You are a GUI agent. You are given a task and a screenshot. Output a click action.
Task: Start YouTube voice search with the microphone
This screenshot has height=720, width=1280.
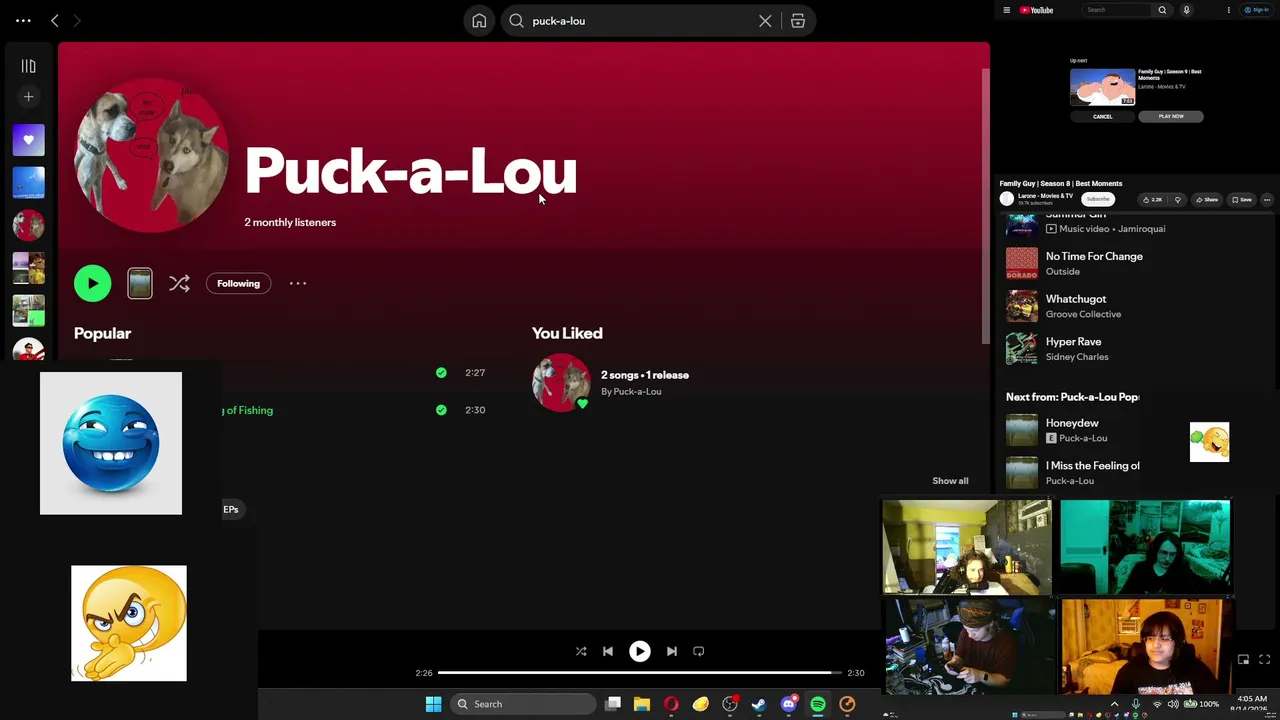tap(1186, 10)
